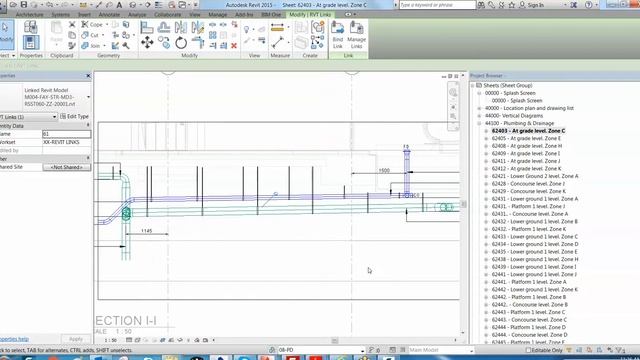Select sheet 62421 - Lower Ground 2 level. Zone A
Viewport: 640px width, 360px height.
[x=535, y=176]
